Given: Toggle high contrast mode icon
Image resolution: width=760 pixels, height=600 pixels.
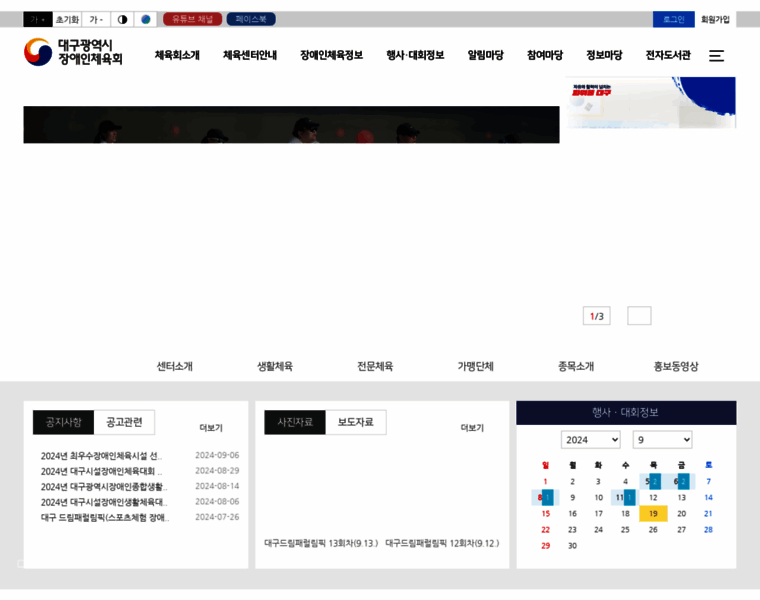Looking at the screenshot, I should coord(122,19).
